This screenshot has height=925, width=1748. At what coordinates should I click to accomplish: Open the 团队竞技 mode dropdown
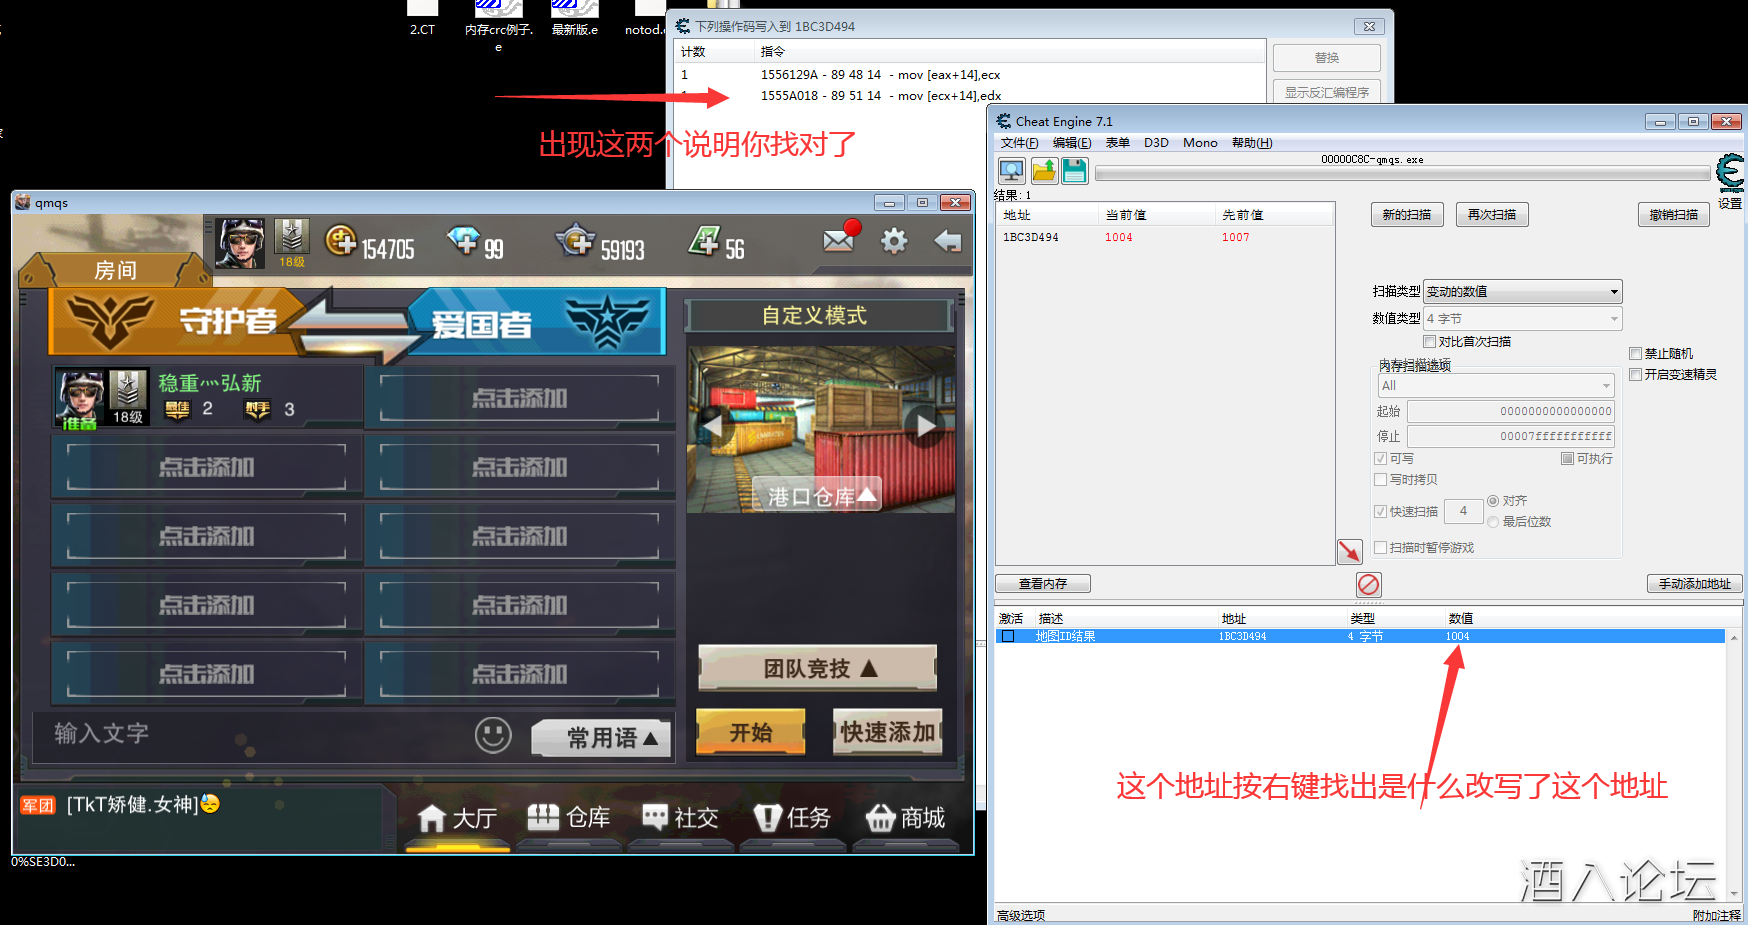point(817,669)
